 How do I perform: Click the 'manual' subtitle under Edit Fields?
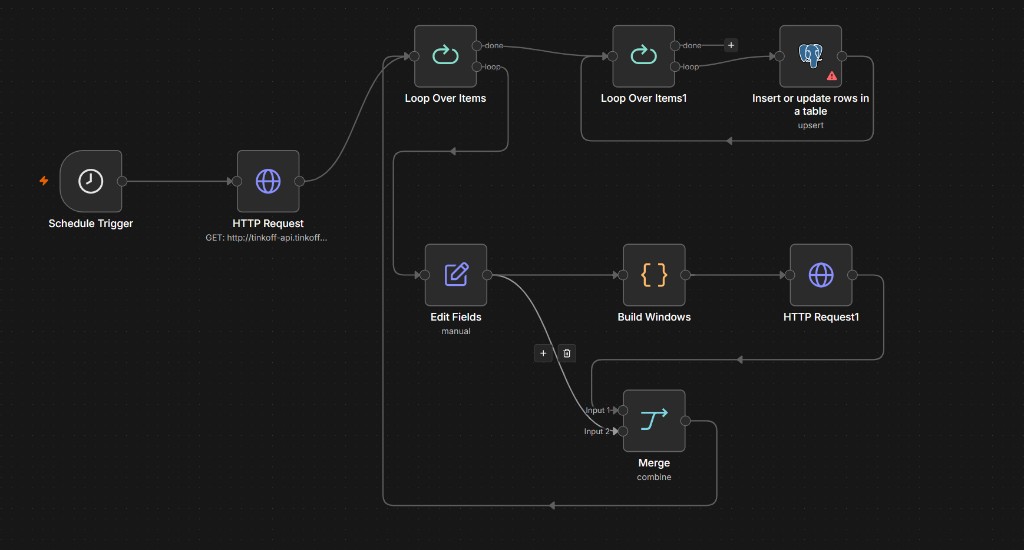456,331
